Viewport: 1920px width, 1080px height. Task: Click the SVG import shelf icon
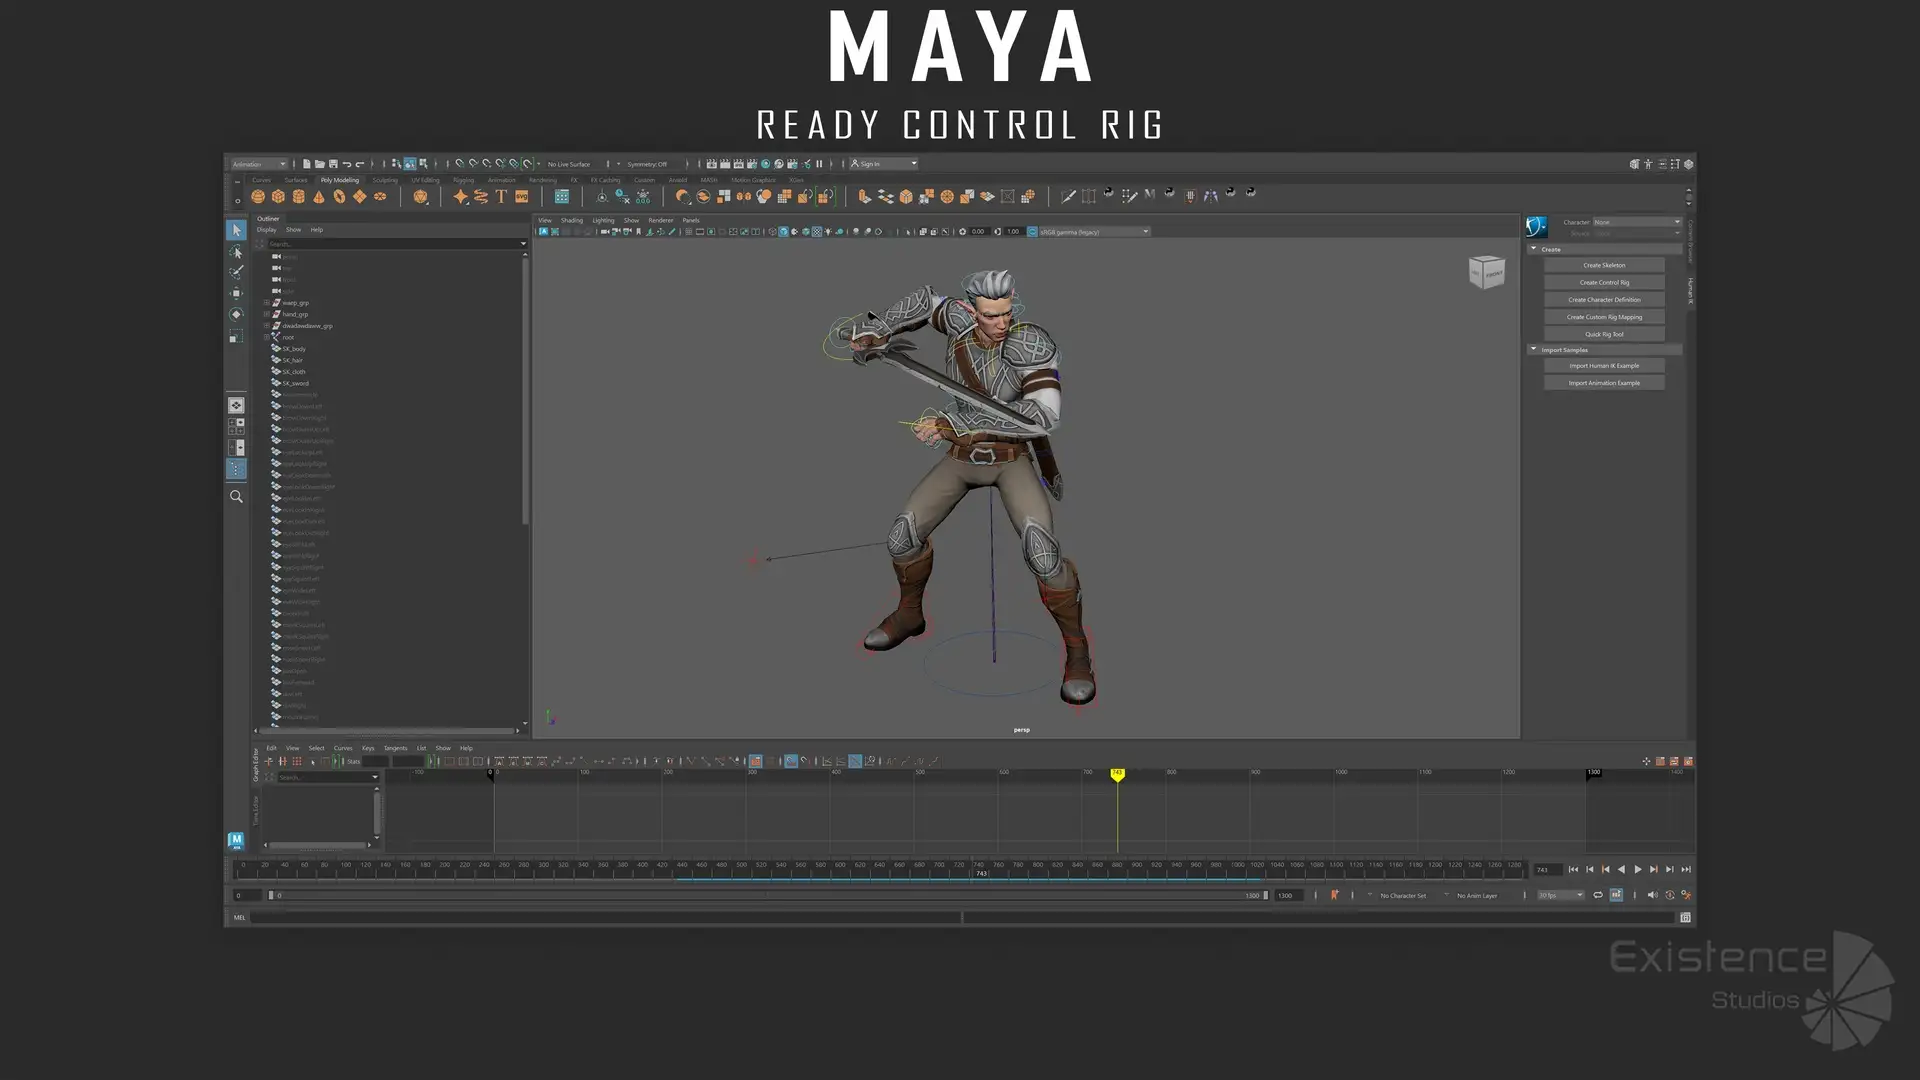click(521, 197)
